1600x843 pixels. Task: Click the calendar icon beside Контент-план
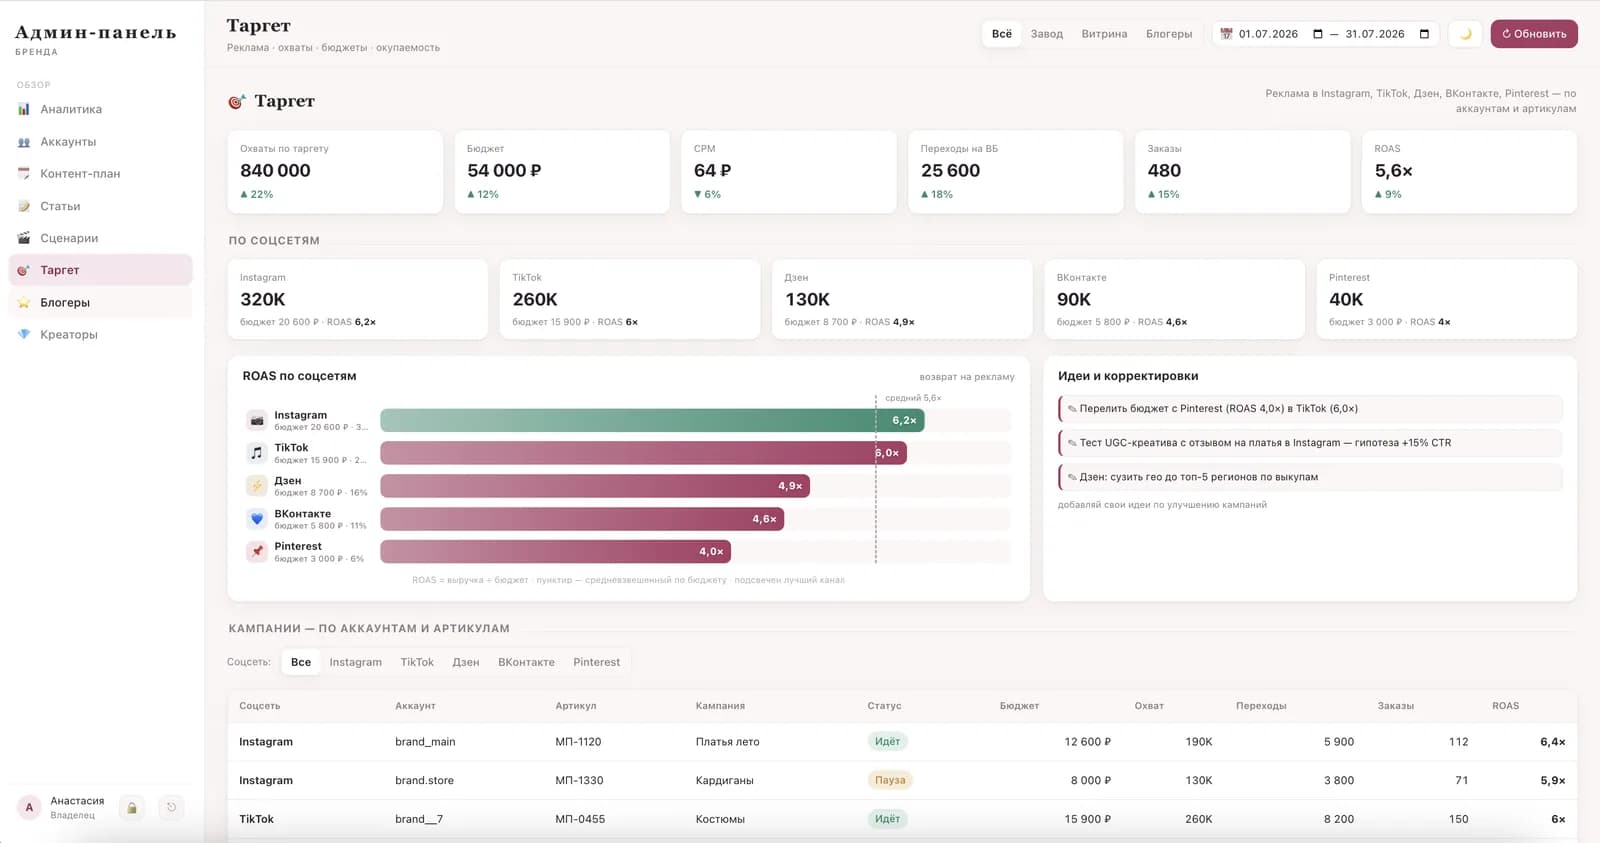pos(24,174)
